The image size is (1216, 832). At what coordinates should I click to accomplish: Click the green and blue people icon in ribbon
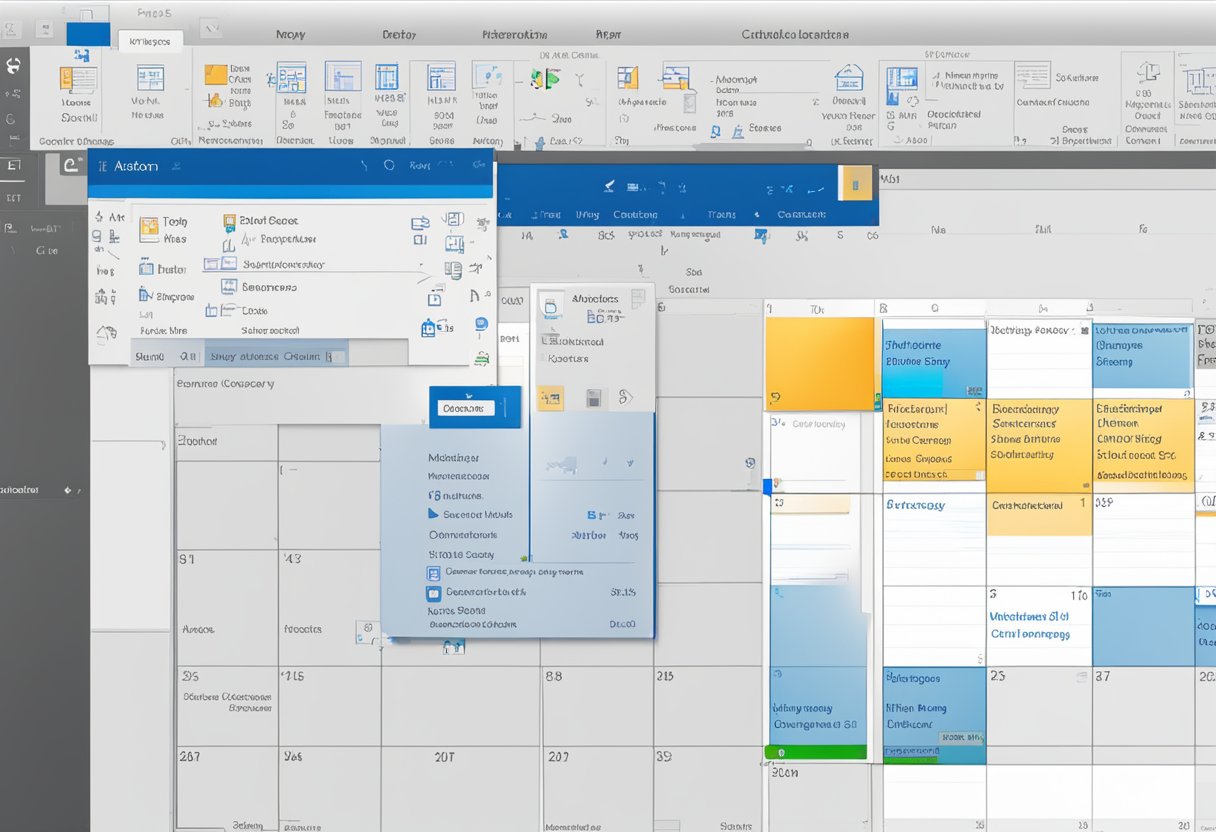[x=545, y=79]
